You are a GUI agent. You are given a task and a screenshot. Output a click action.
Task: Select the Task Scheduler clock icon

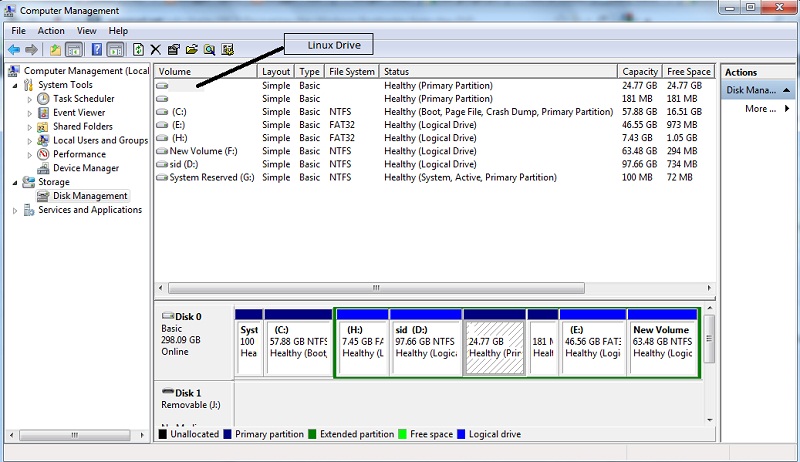click(43, 98)
